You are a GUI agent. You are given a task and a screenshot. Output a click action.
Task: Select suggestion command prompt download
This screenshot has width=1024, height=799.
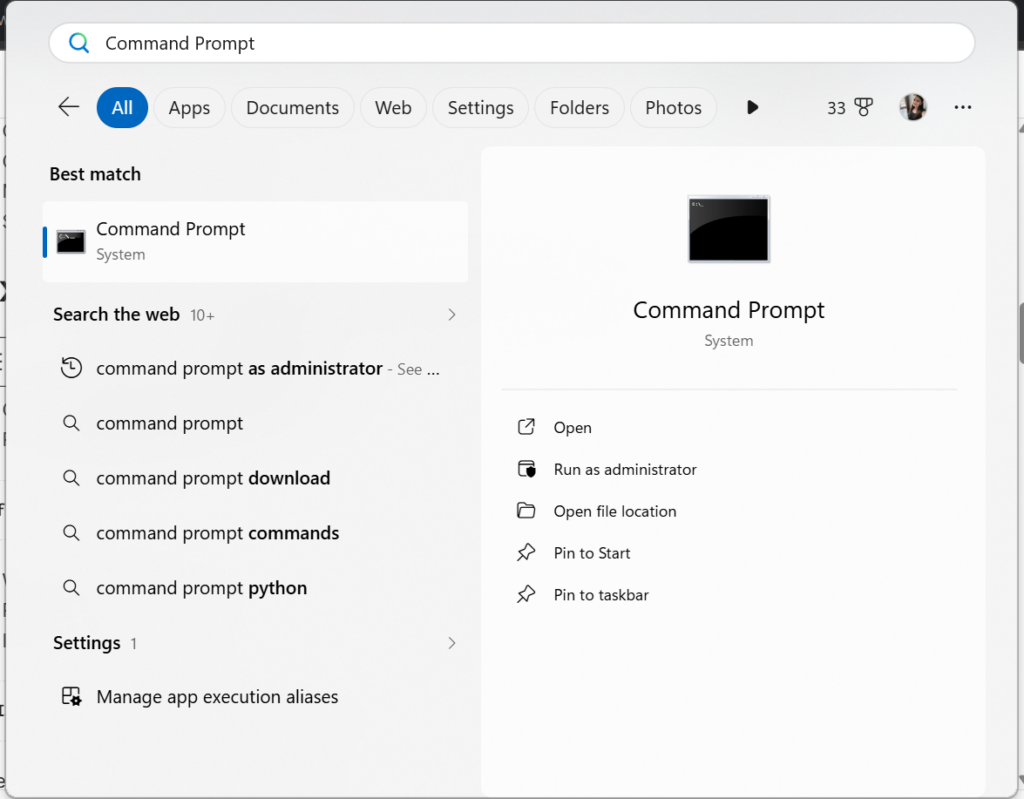[255, 478]
